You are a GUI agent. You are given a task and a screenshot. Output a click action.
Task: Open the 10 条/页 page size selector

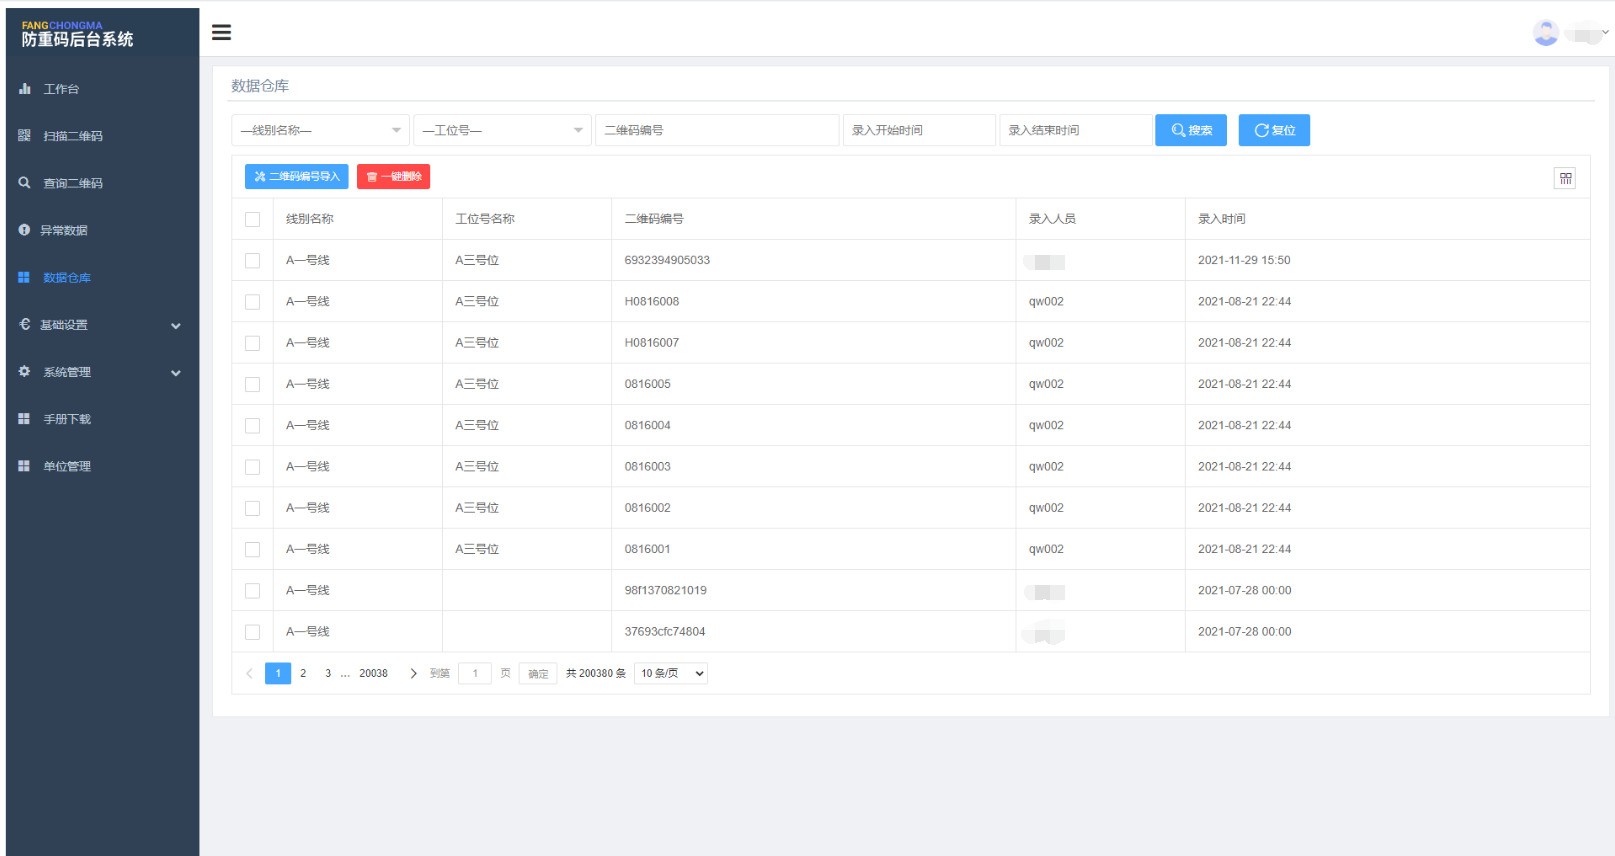[671, 674]
